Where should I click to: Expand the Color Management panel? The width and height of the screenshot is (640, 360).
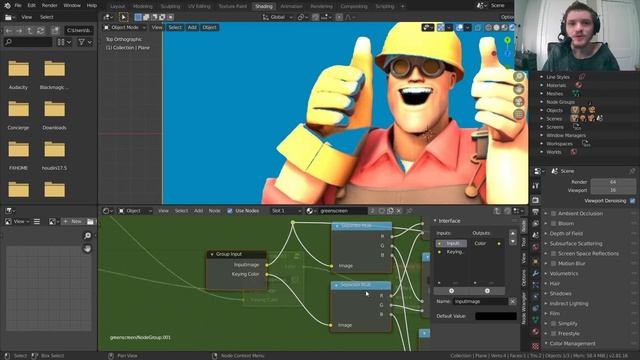tap(572, 344)
